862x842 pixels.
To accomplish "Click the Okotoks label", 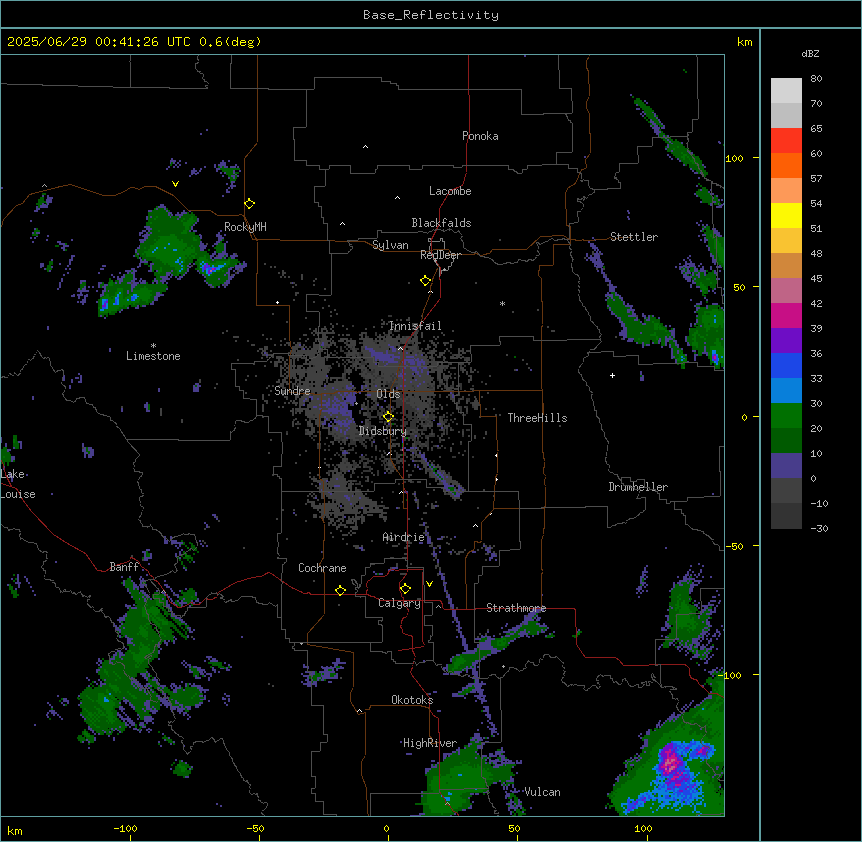I will (x=412, y=700).
